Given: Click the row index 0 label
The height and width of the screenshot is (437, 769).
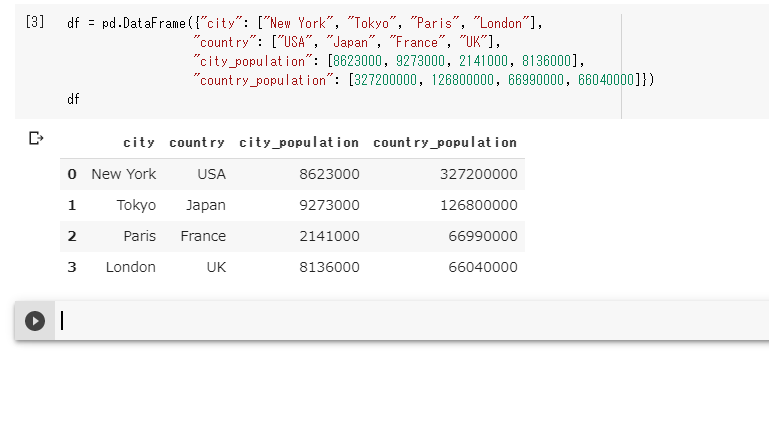Looking at the screenshot, I should click(x=72, y=174).
